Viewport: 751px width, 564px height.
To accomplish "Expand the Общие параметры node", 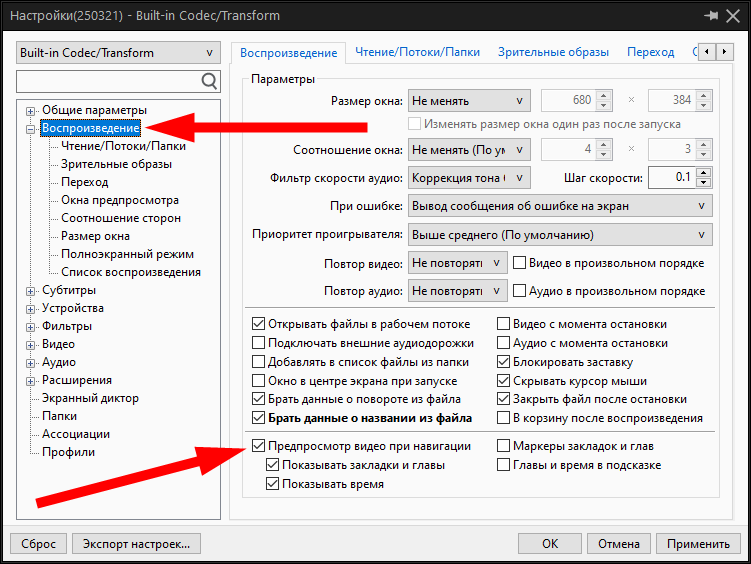I will click(x=31, y=110).
